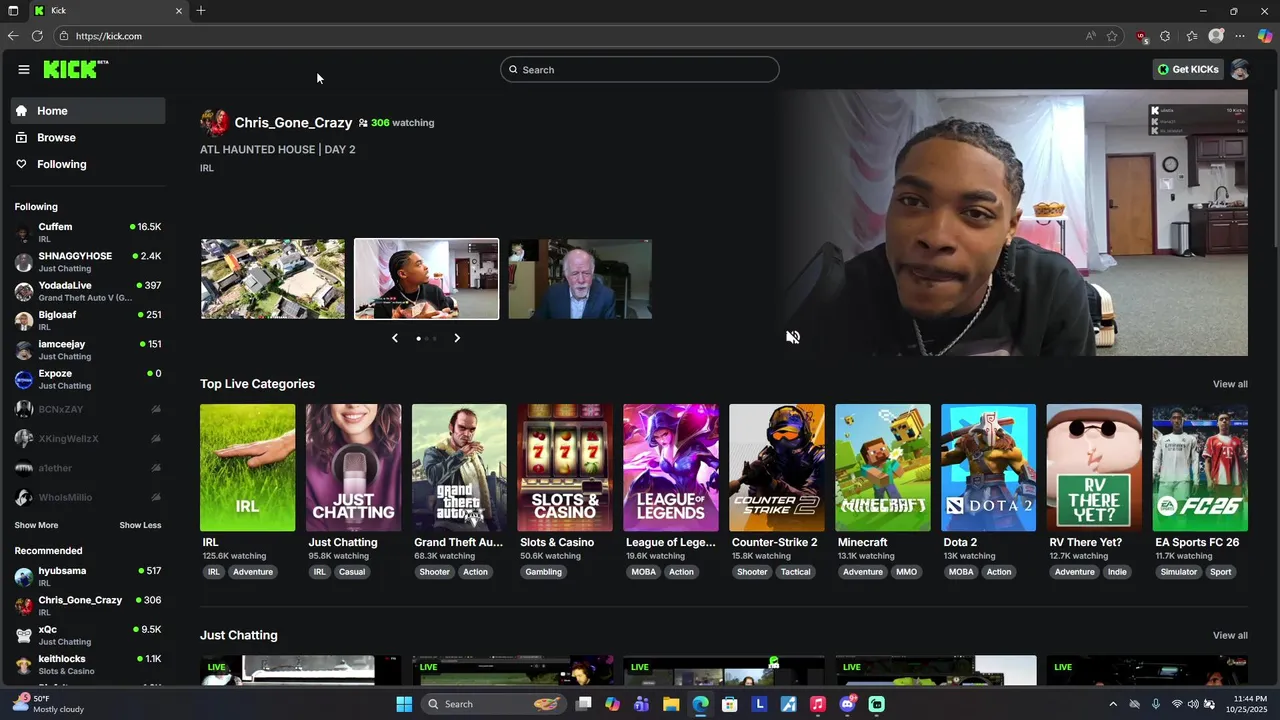This screenshot has width=1280, height=720.
Task: Click the MMO tag under Minecraft
Action: point(907,572)
